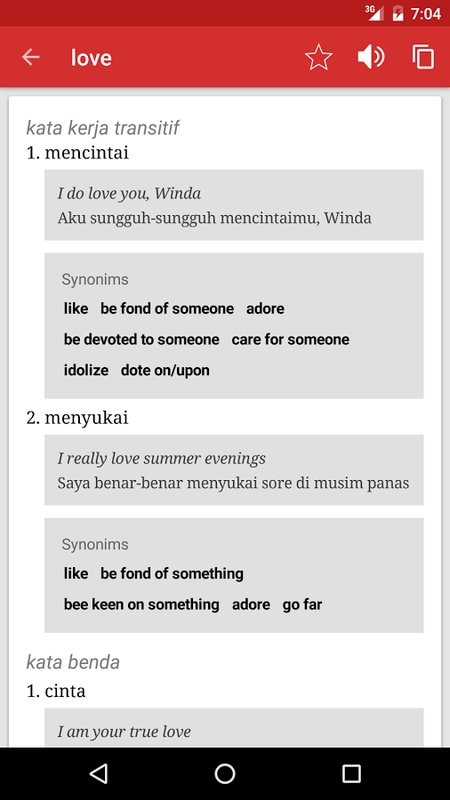450x800 pixels.
Task: Toggle the favorite star icon
Action: tap(319, 57)
